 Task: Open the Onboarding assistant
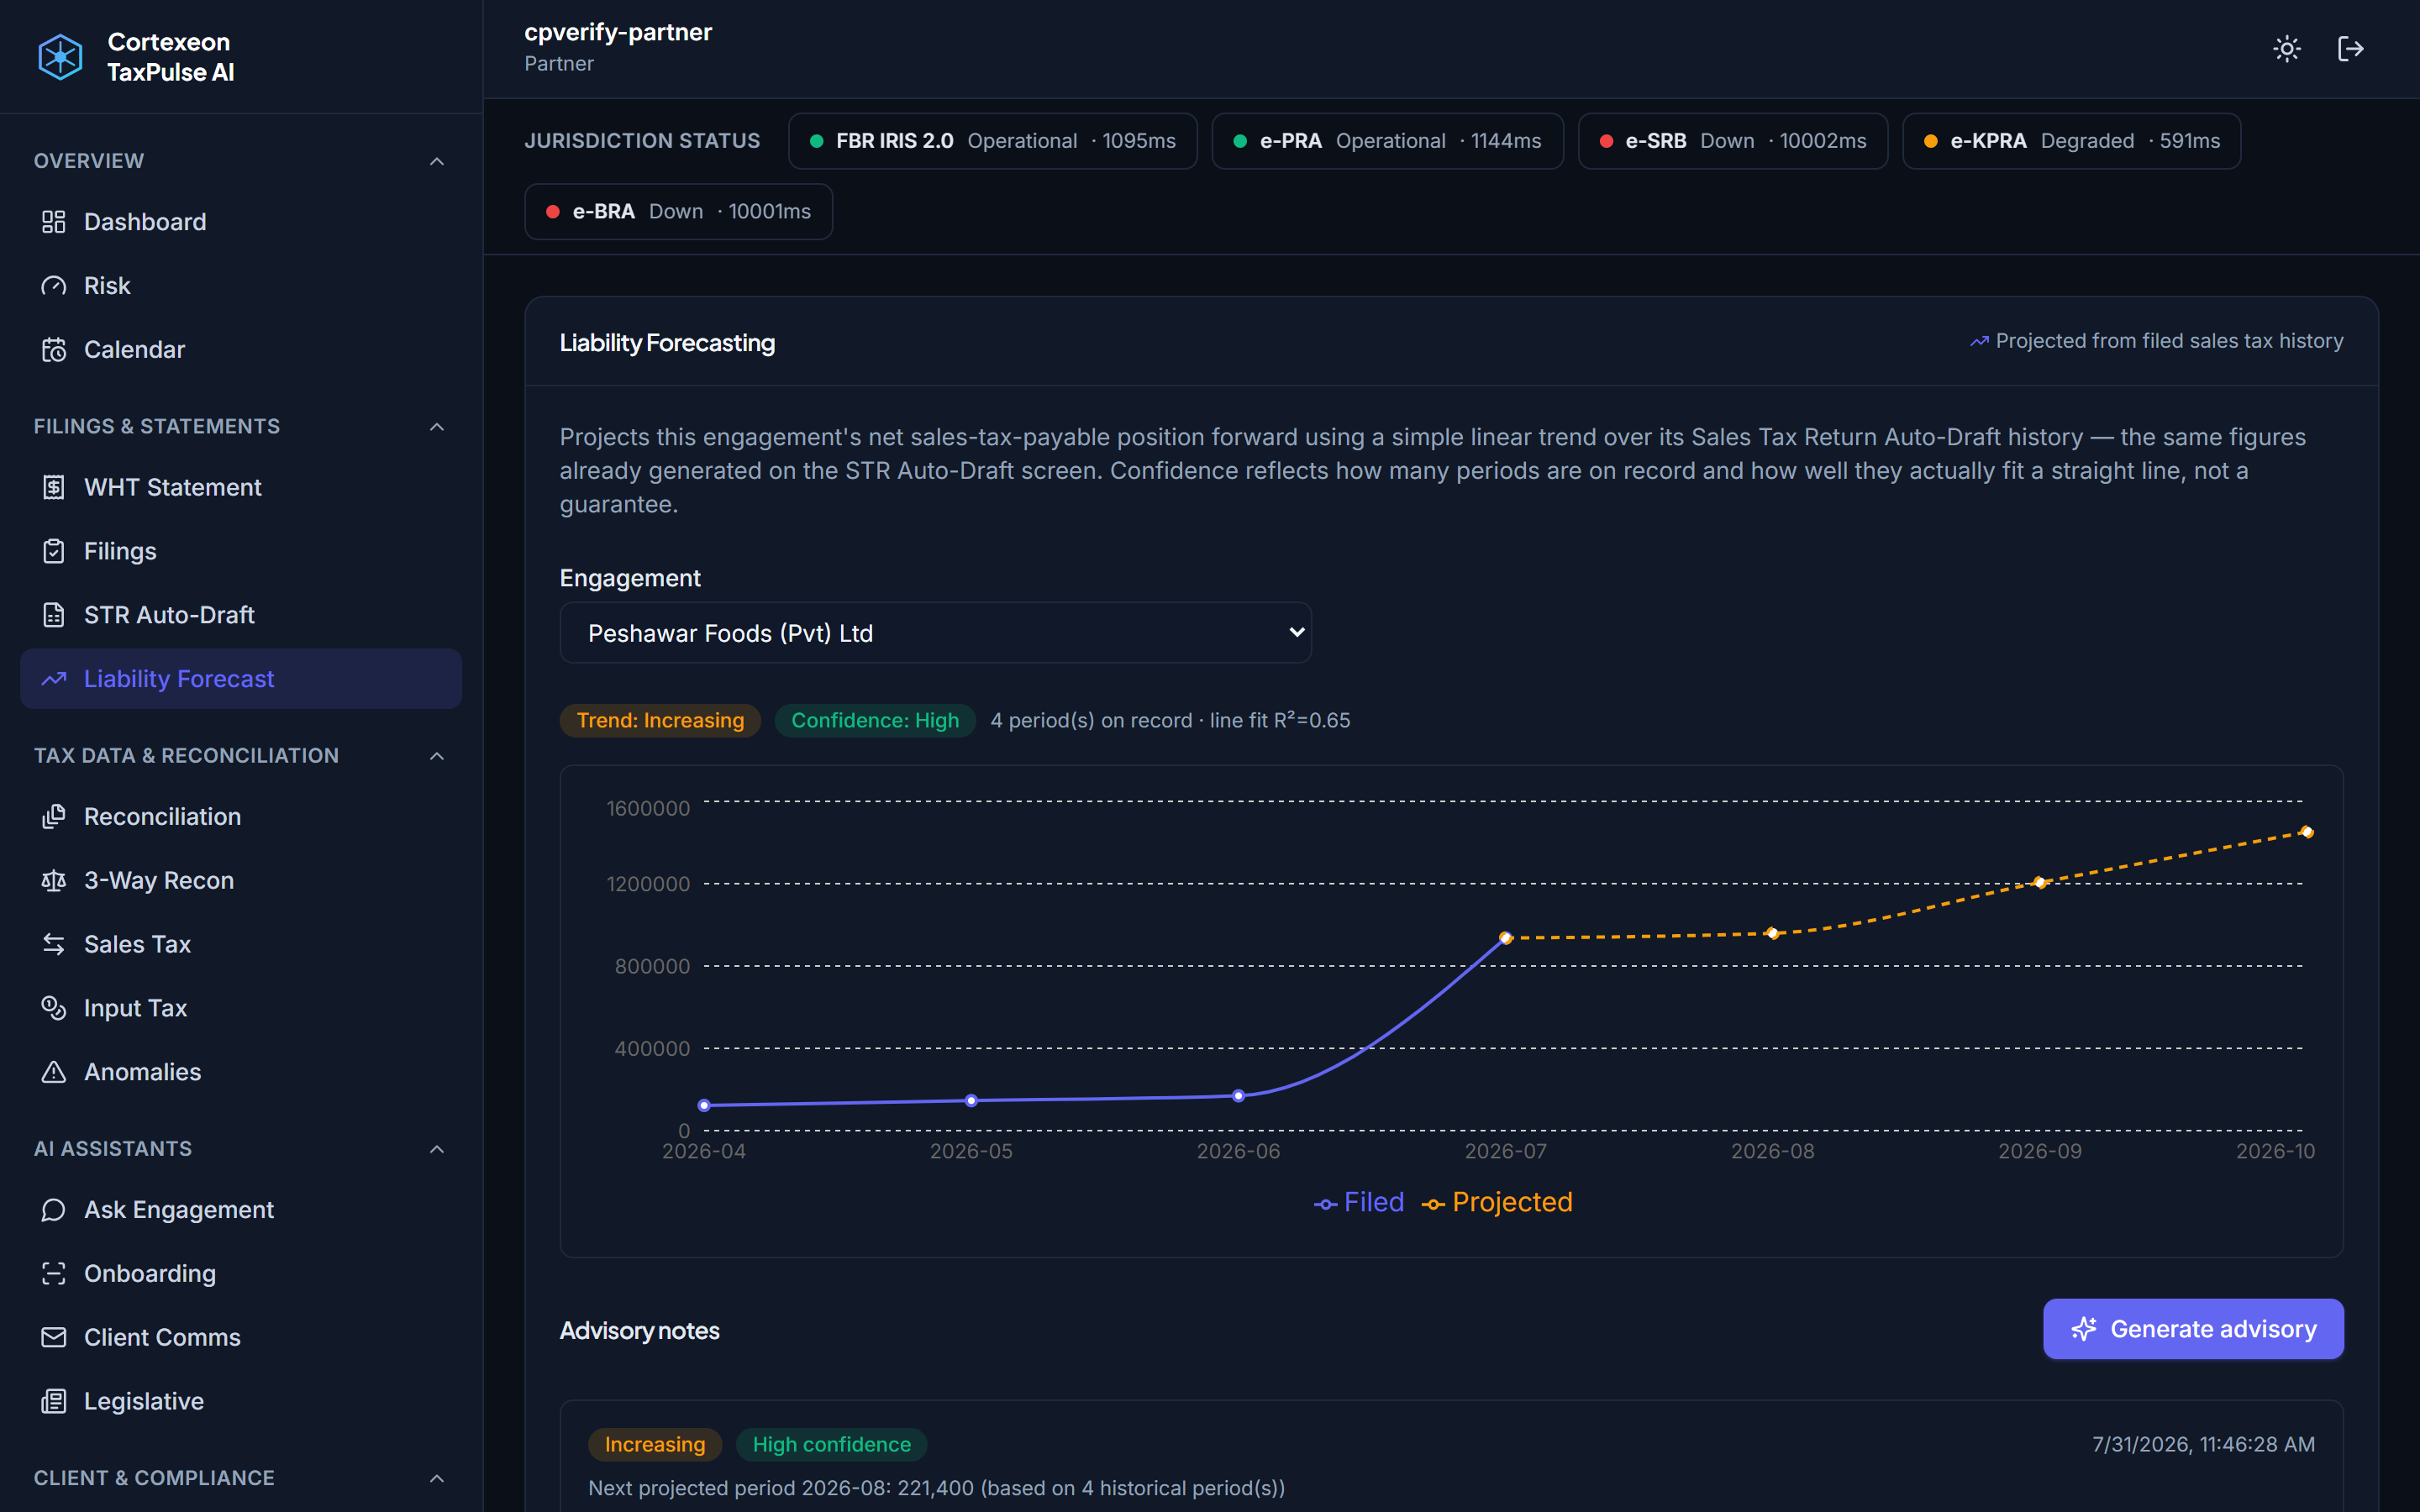[241, 1274]
